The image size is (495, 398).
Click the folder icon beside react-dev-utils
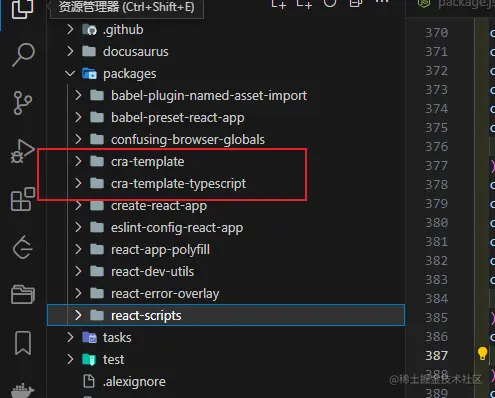97,271
